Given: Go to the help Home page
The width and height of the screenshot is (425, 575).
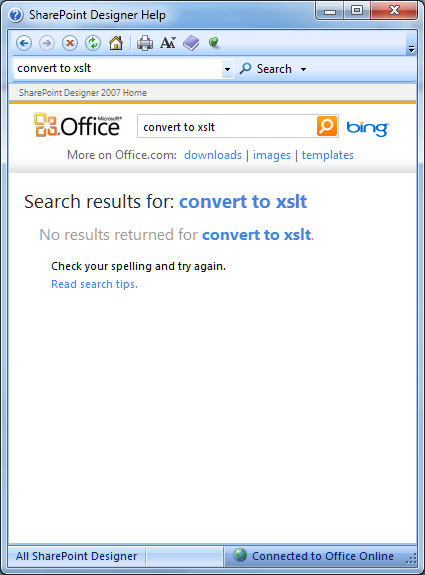Looking at the screenshot, I should coord(116,43).
